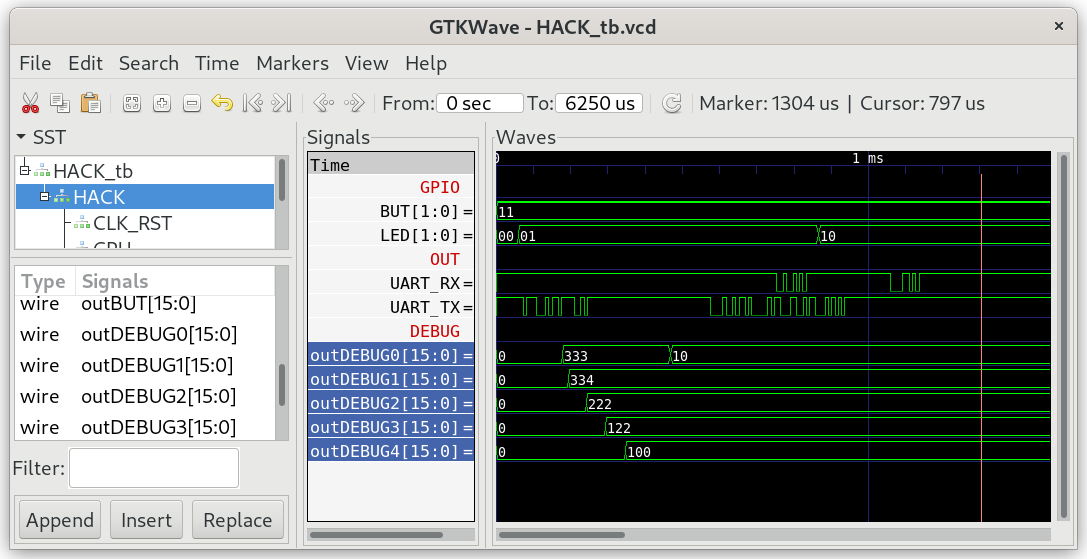
Task: Click the Time header row in Signals pane
Action: coord(391,165)
